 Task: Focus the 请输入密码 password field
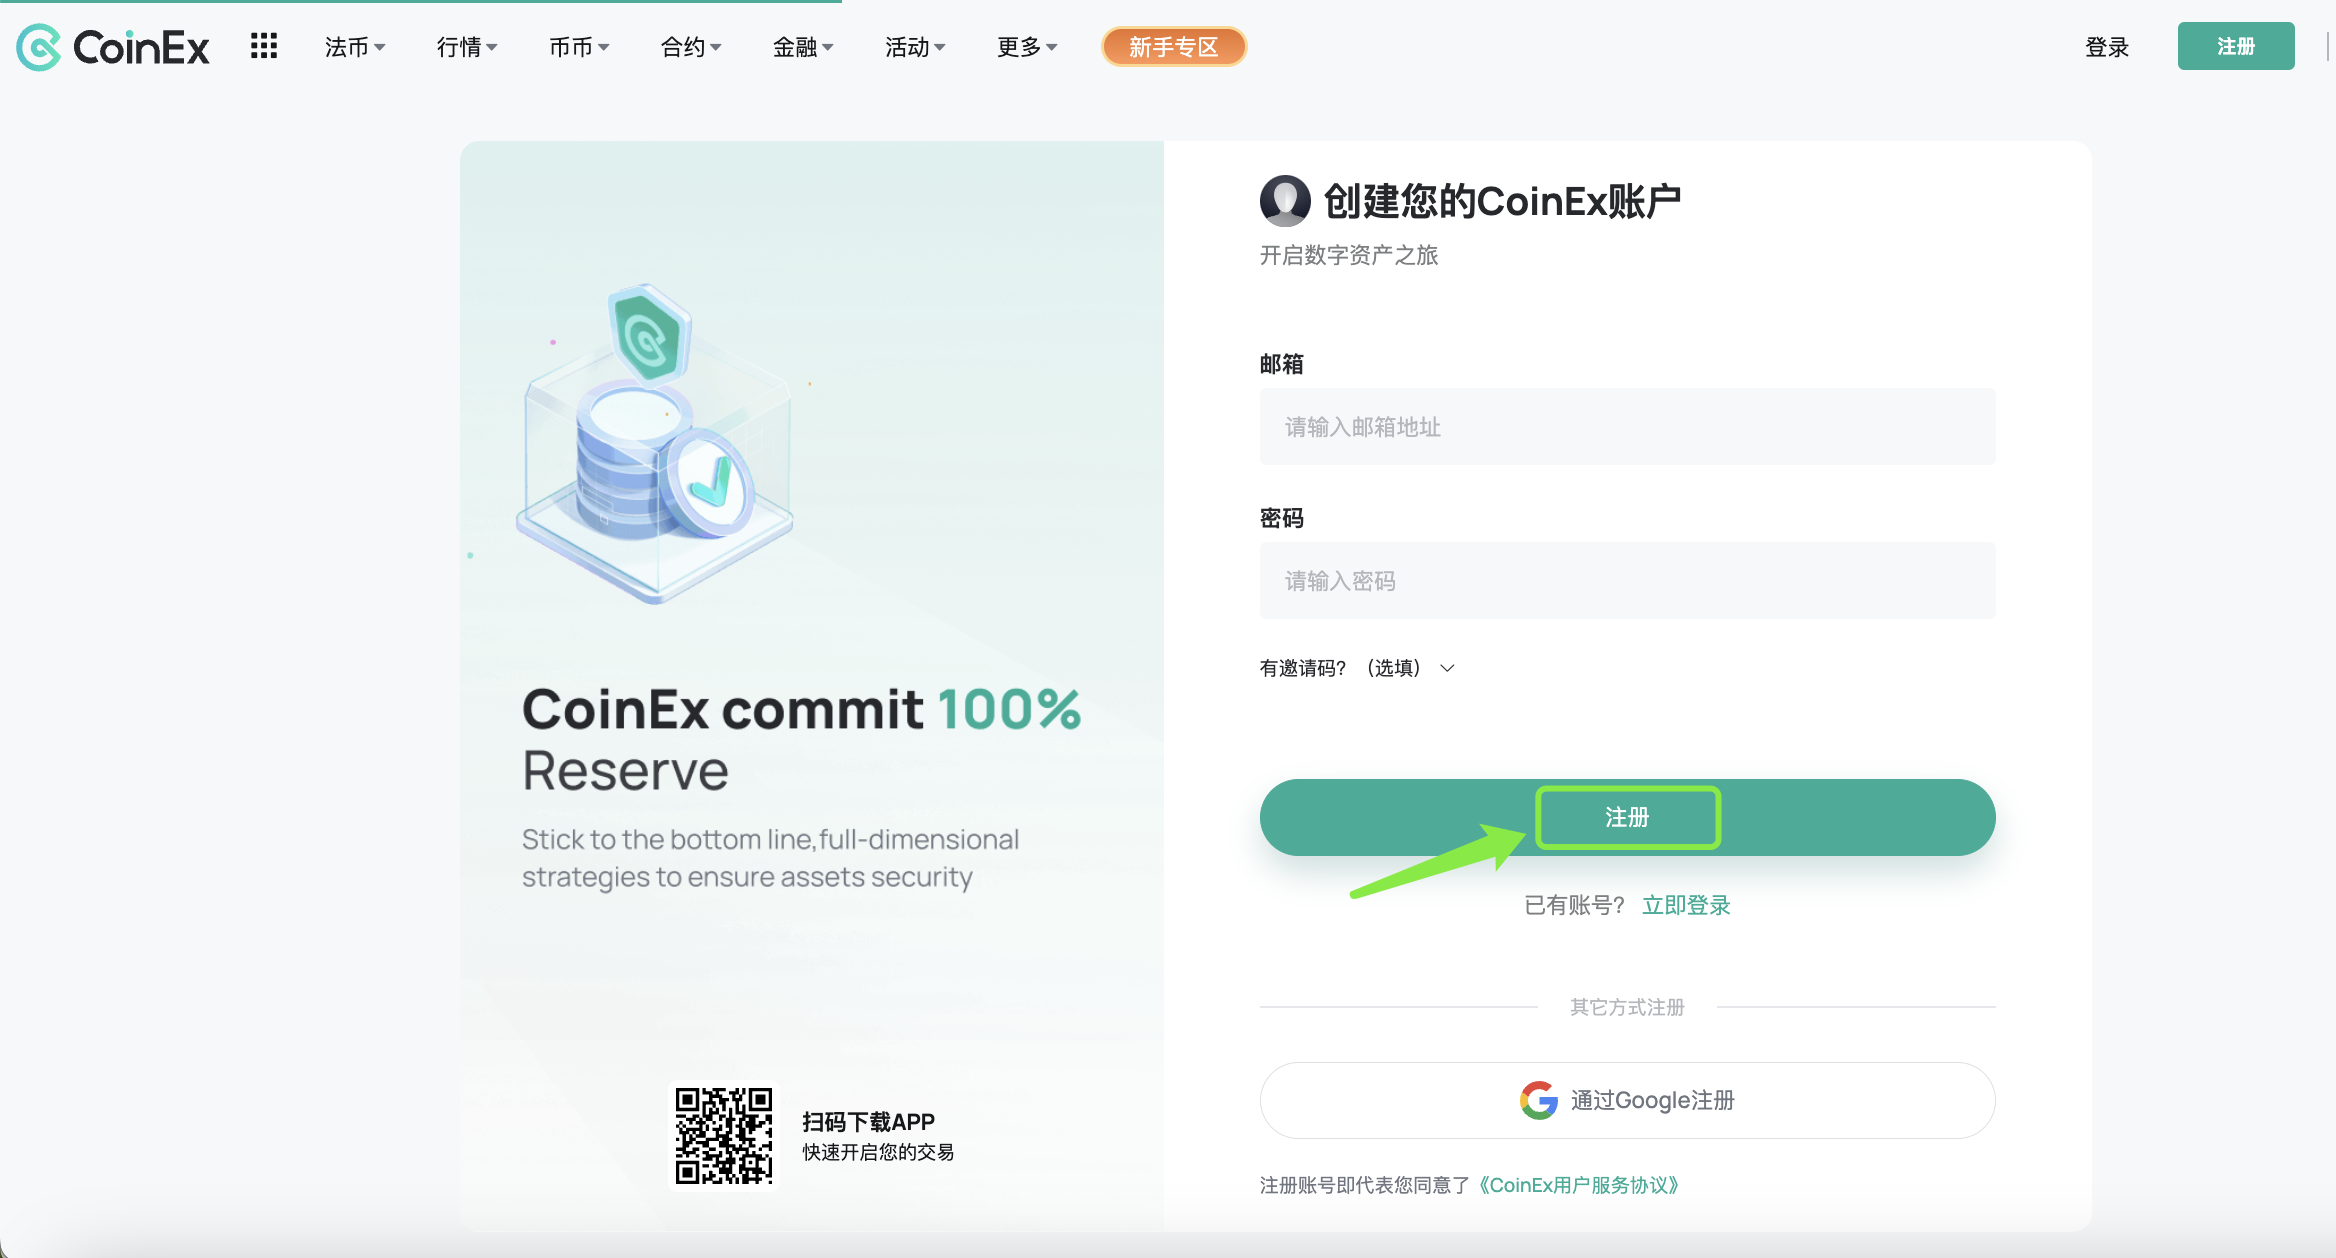click(1627, 581)
